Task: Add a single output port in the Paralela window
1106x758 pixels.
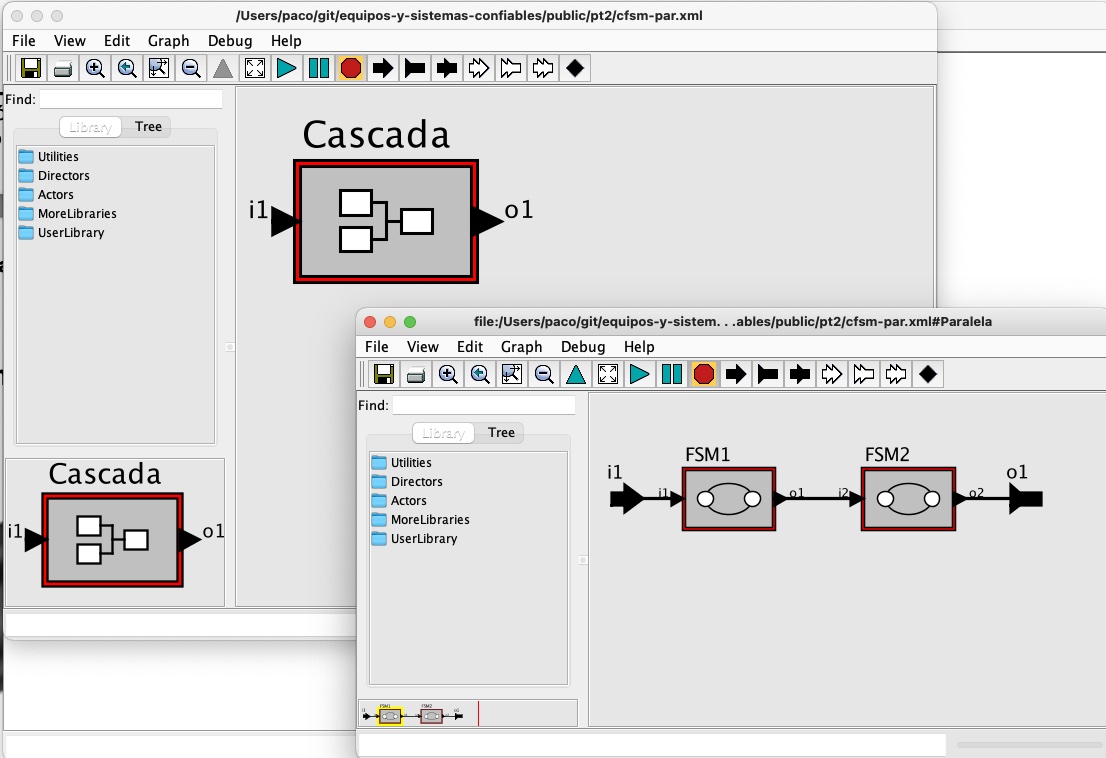Action: pos(767,374)
